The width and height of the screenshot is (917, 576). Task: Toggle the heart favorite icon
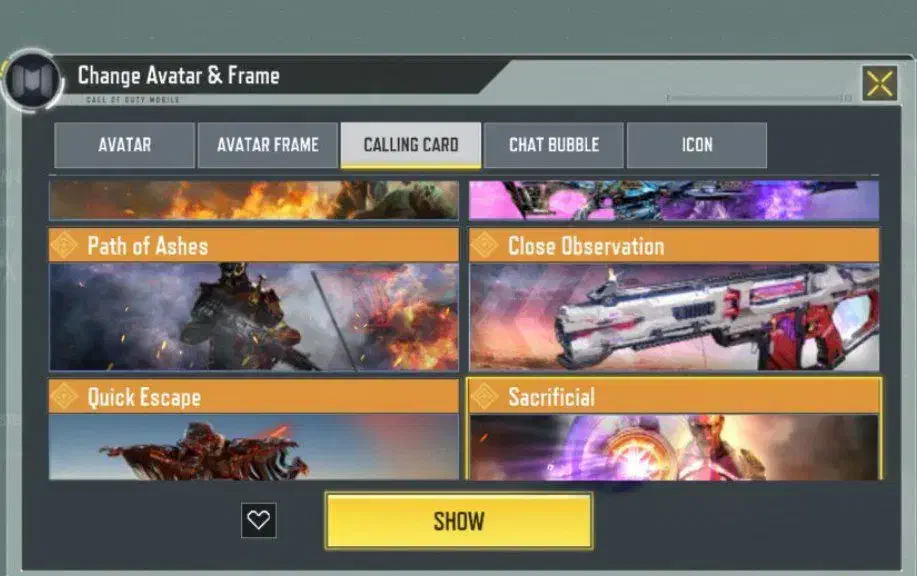(258, 520)
